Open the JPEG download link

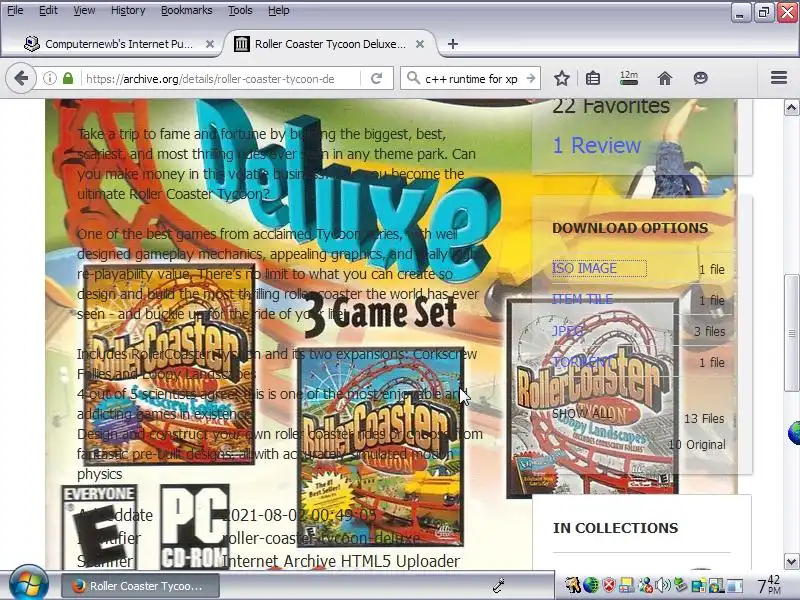tap(567, 331)
